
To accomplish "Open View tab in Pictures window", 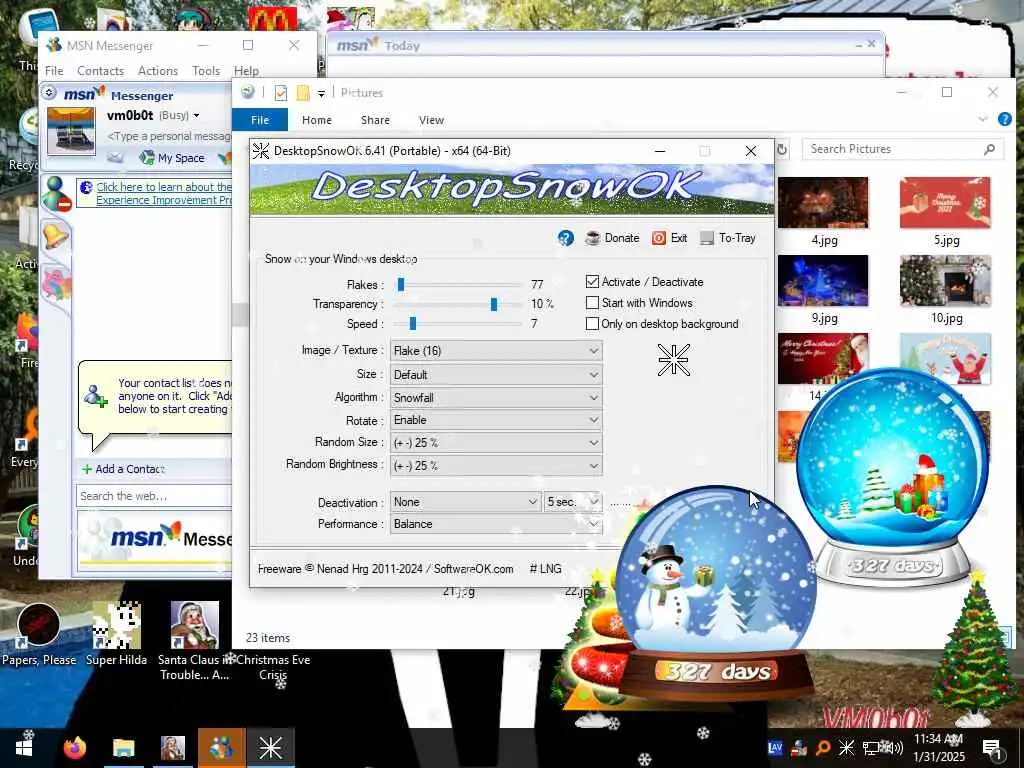I will [x=431, y=120].
